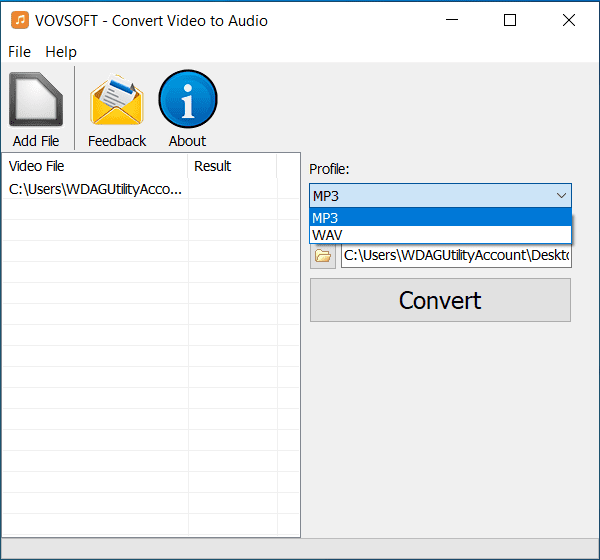Open the Feedback envelope icon
Viewport: 600px width, 560px height.
117,101
